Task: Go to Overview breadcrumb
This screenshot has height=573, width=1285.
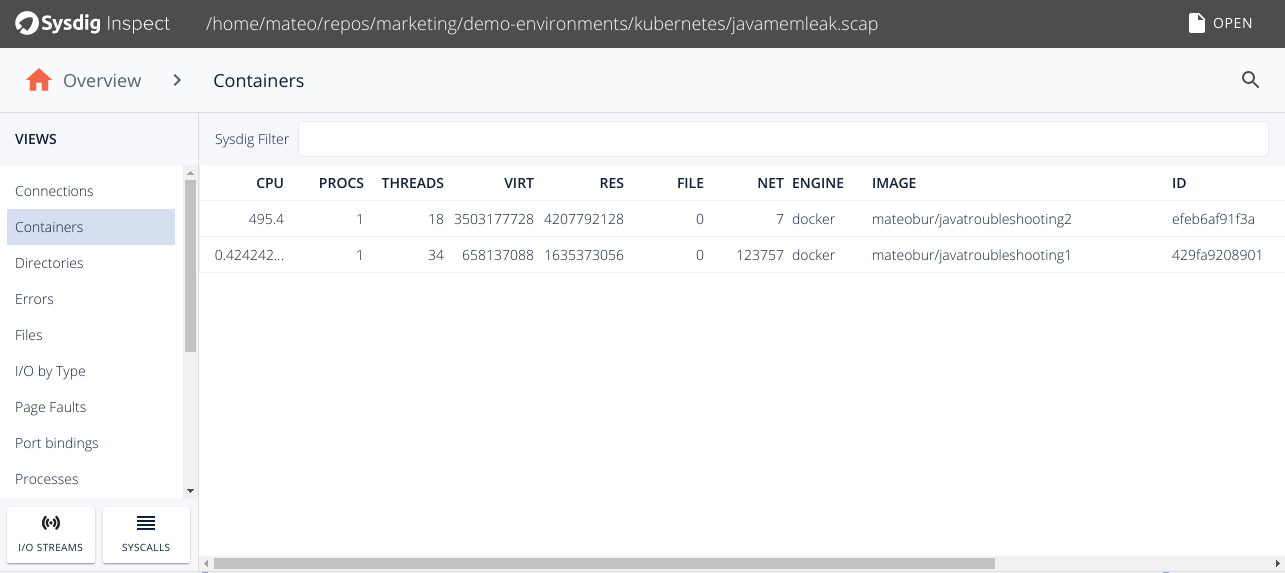Action: 102,80
